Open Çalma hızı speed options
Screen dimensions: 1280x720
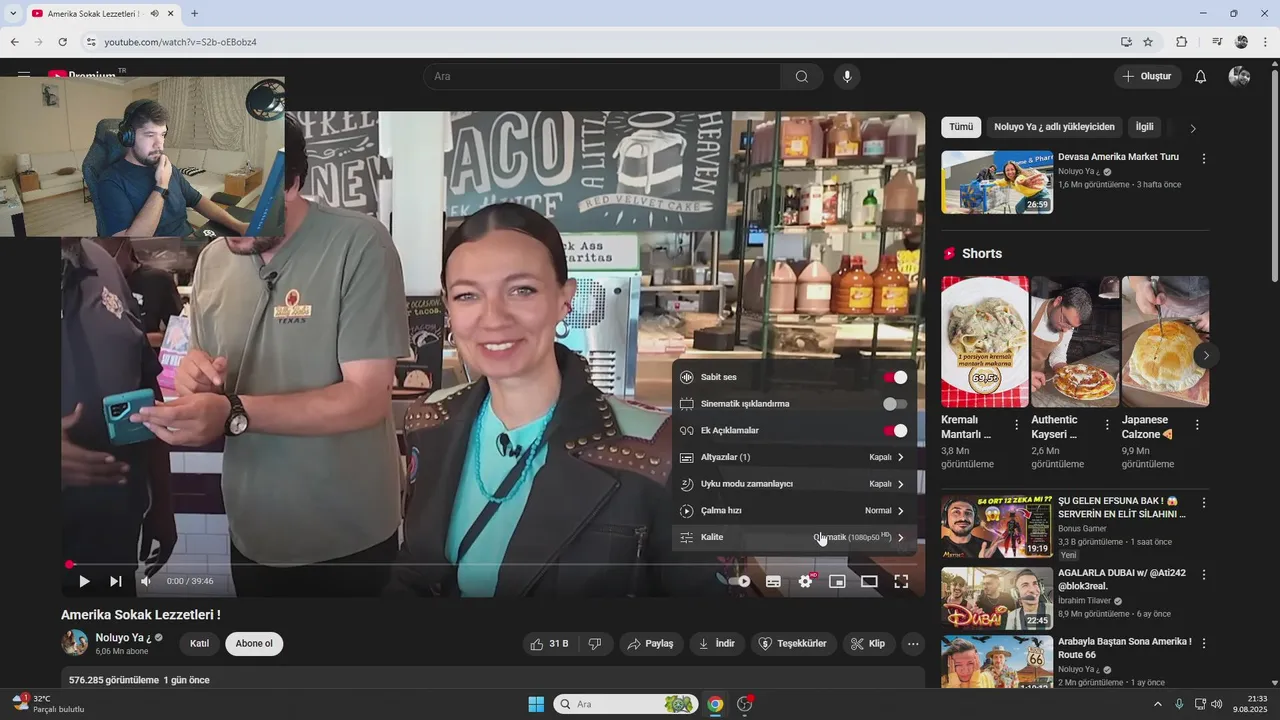tap(794, 510)
